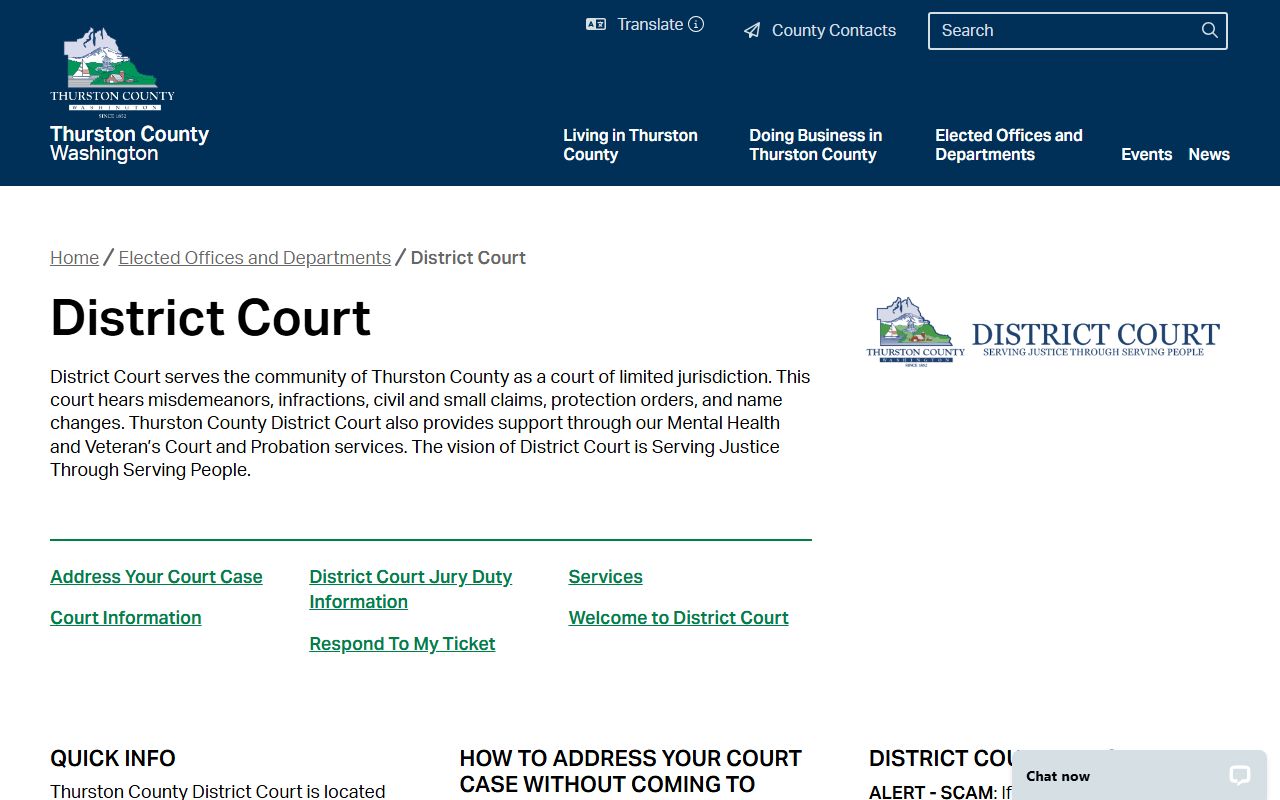
Task: Click the Translate language icon
Action: tap(596, 24)
